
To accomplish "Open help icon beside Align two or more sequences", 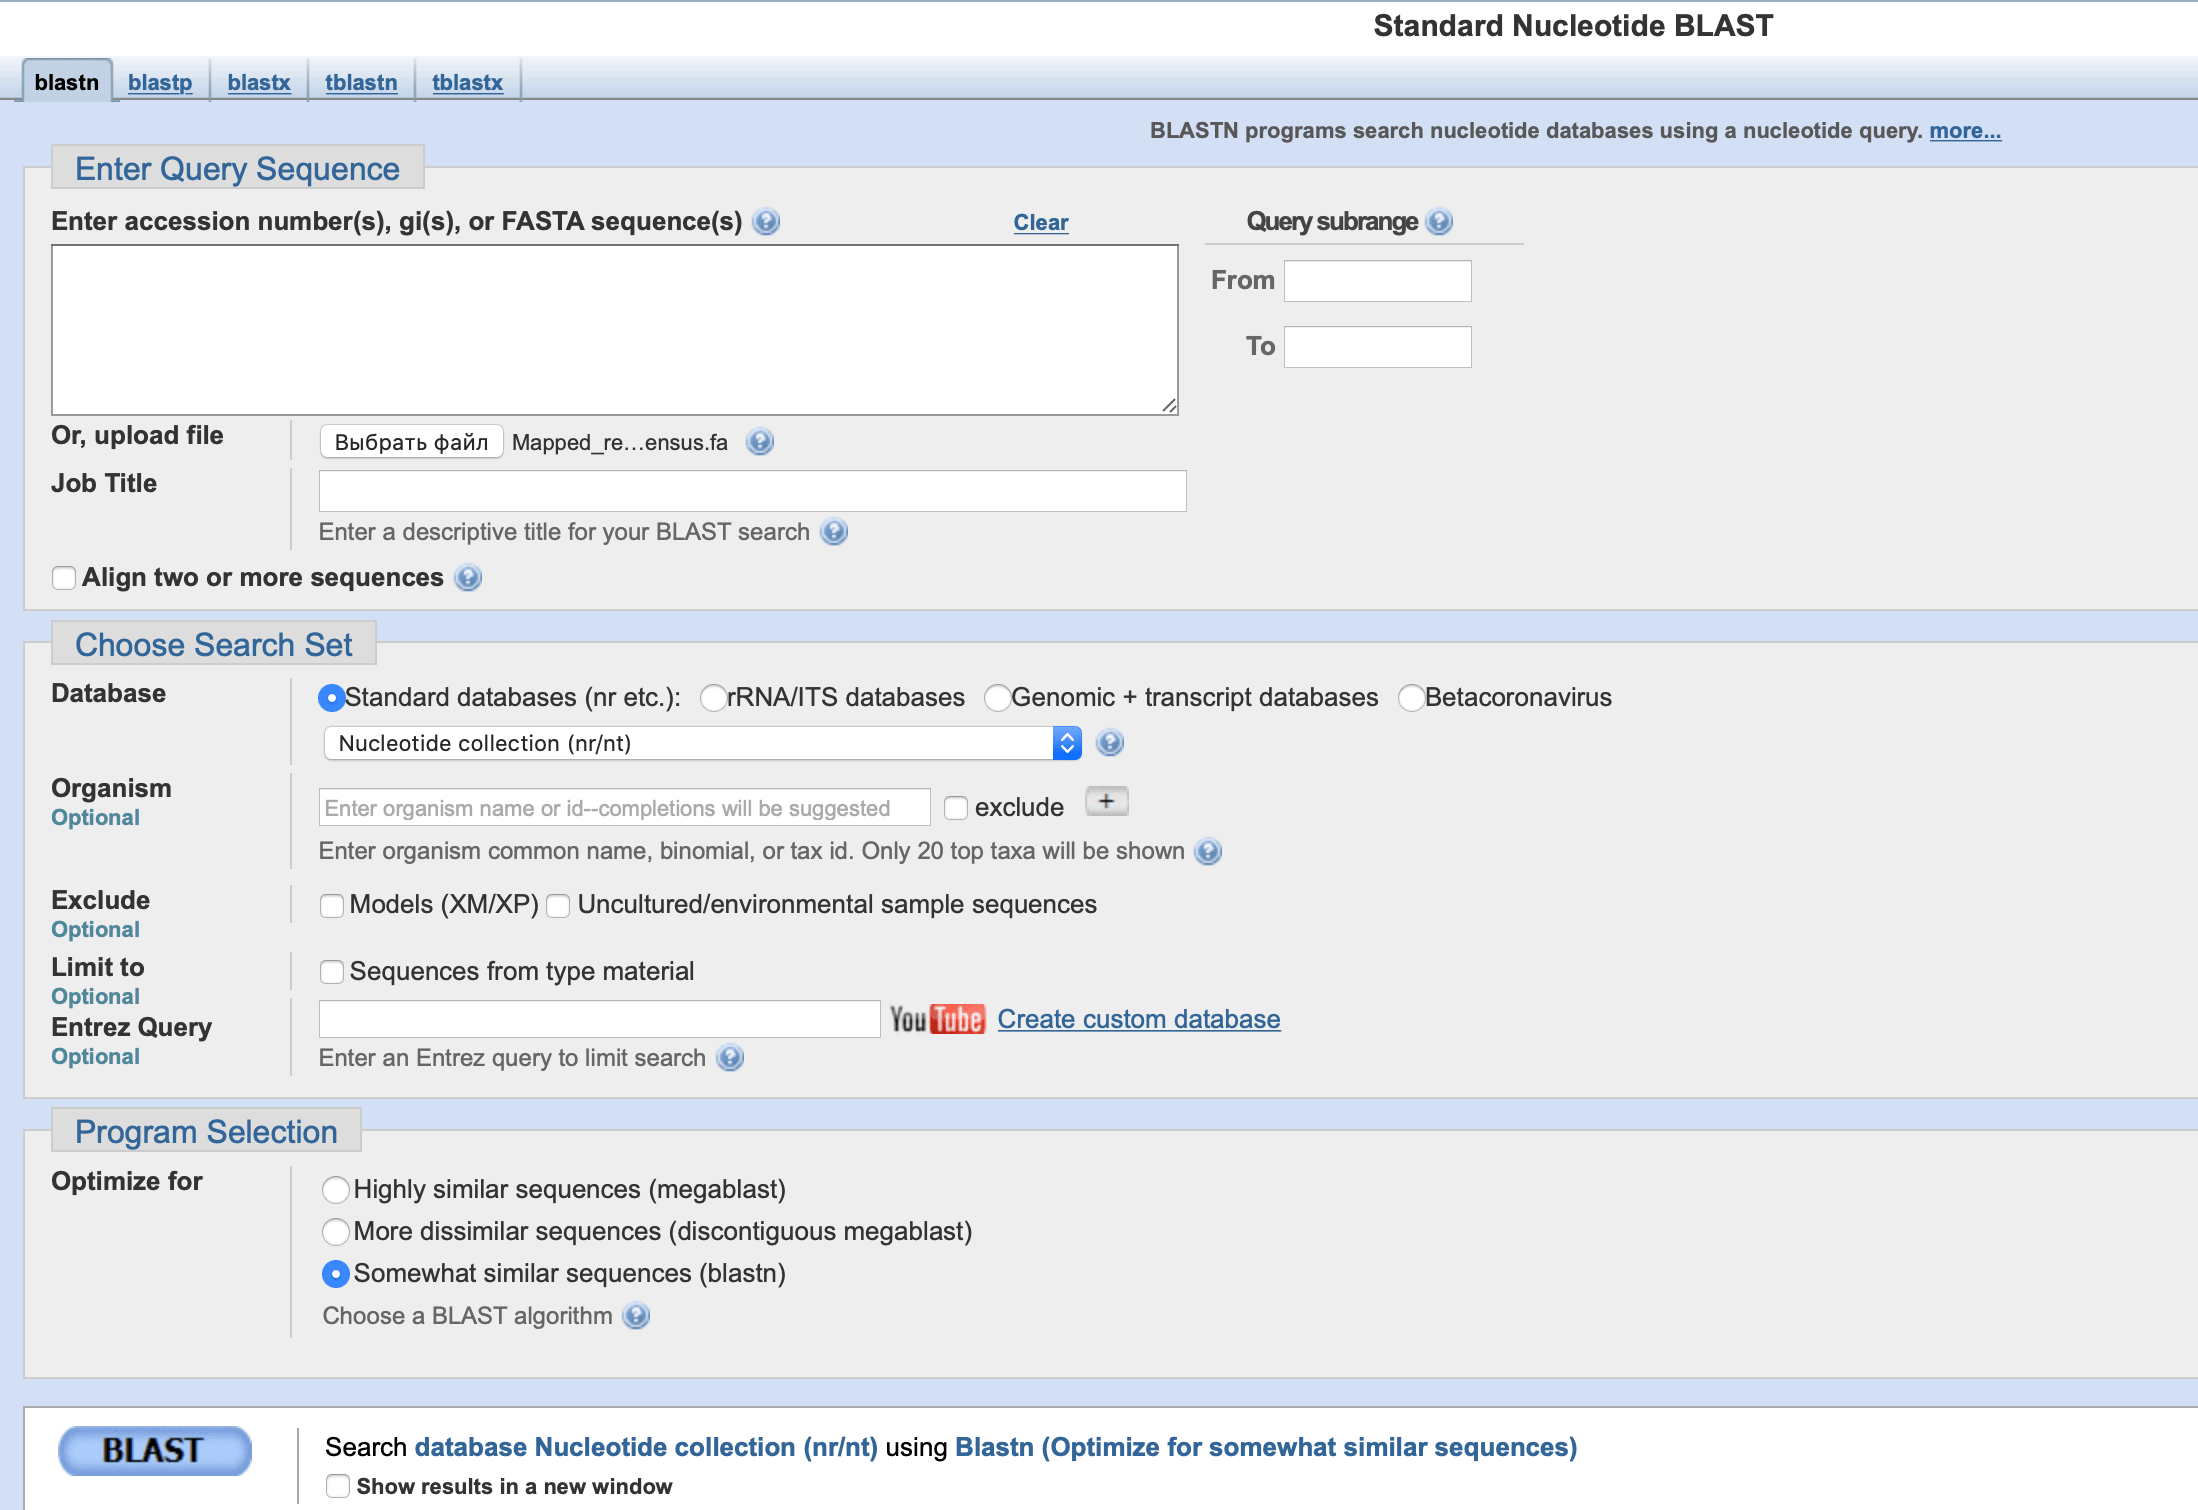I will click(x=468, y=578).
